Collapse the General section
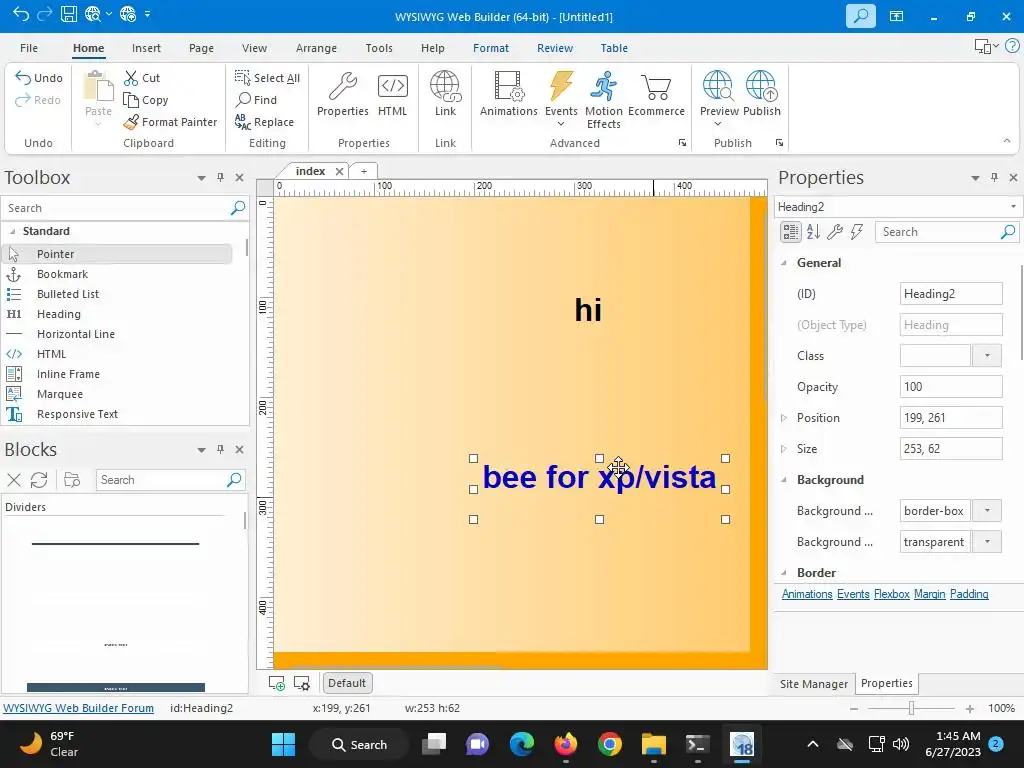Viewport: 1024px width, 768px height. point(784,263)
